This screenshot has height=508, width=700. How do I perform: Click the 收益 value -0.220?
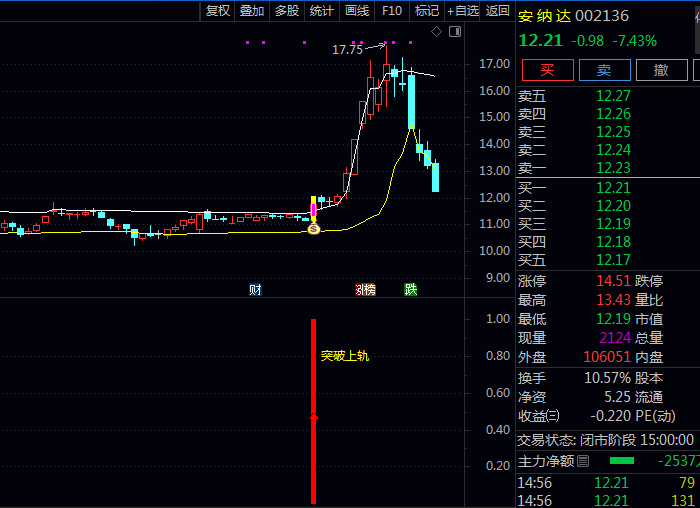[x=610, y=416]
